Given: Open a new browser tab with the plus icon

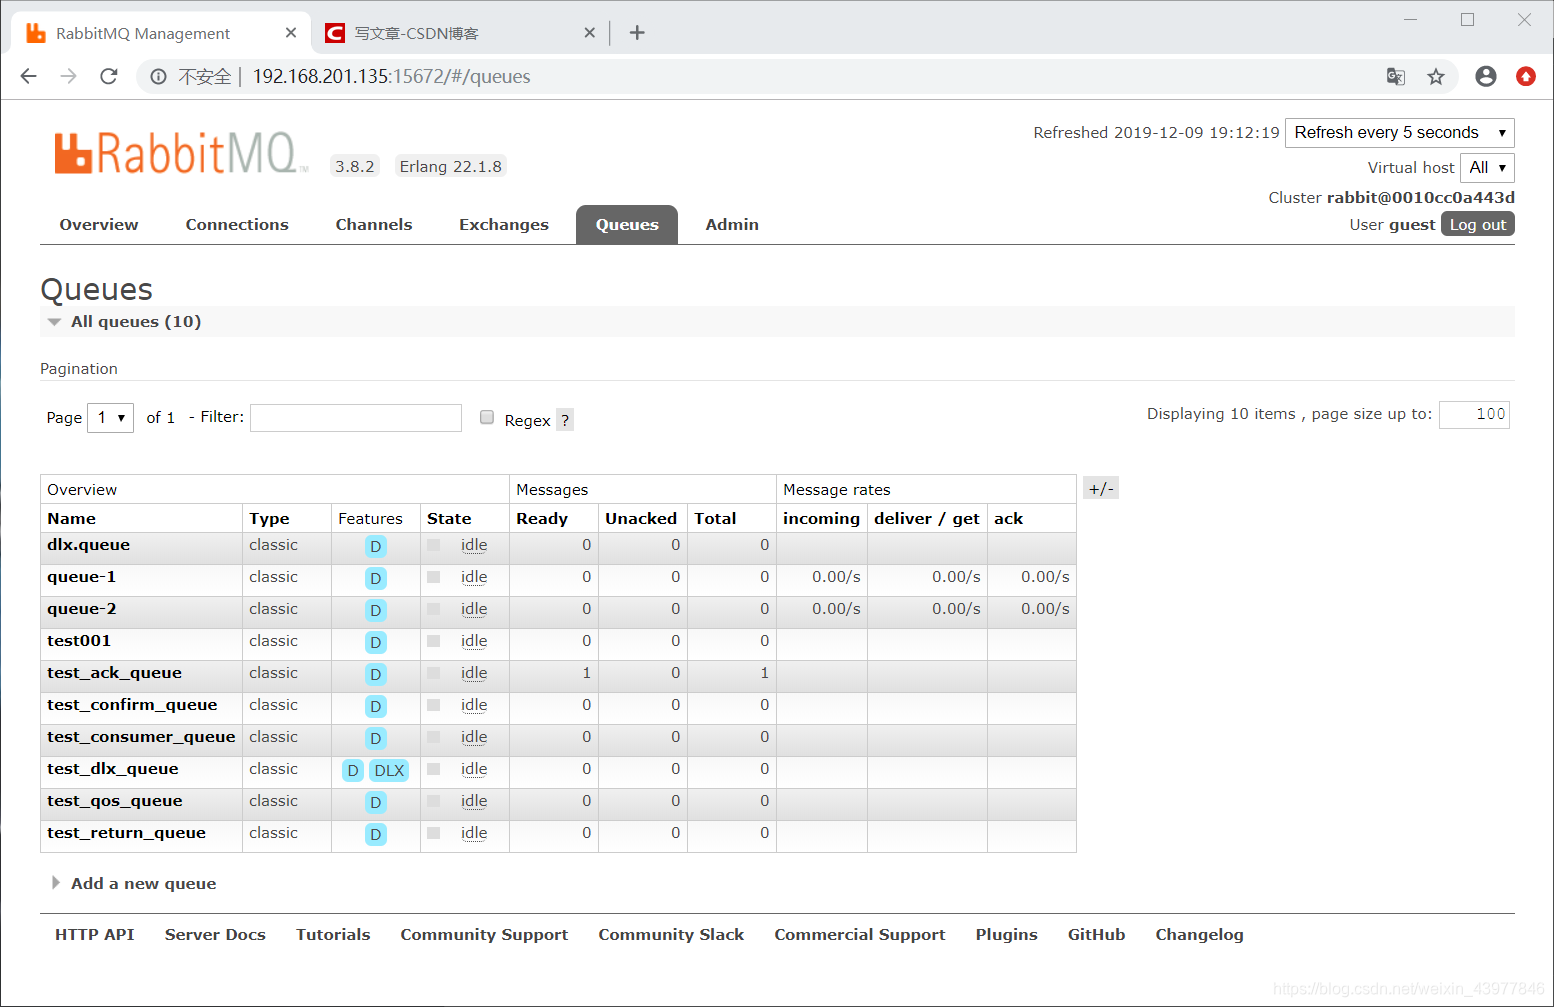Looking at the screenshot, I should pyautogui.click(x=637, y=33).
